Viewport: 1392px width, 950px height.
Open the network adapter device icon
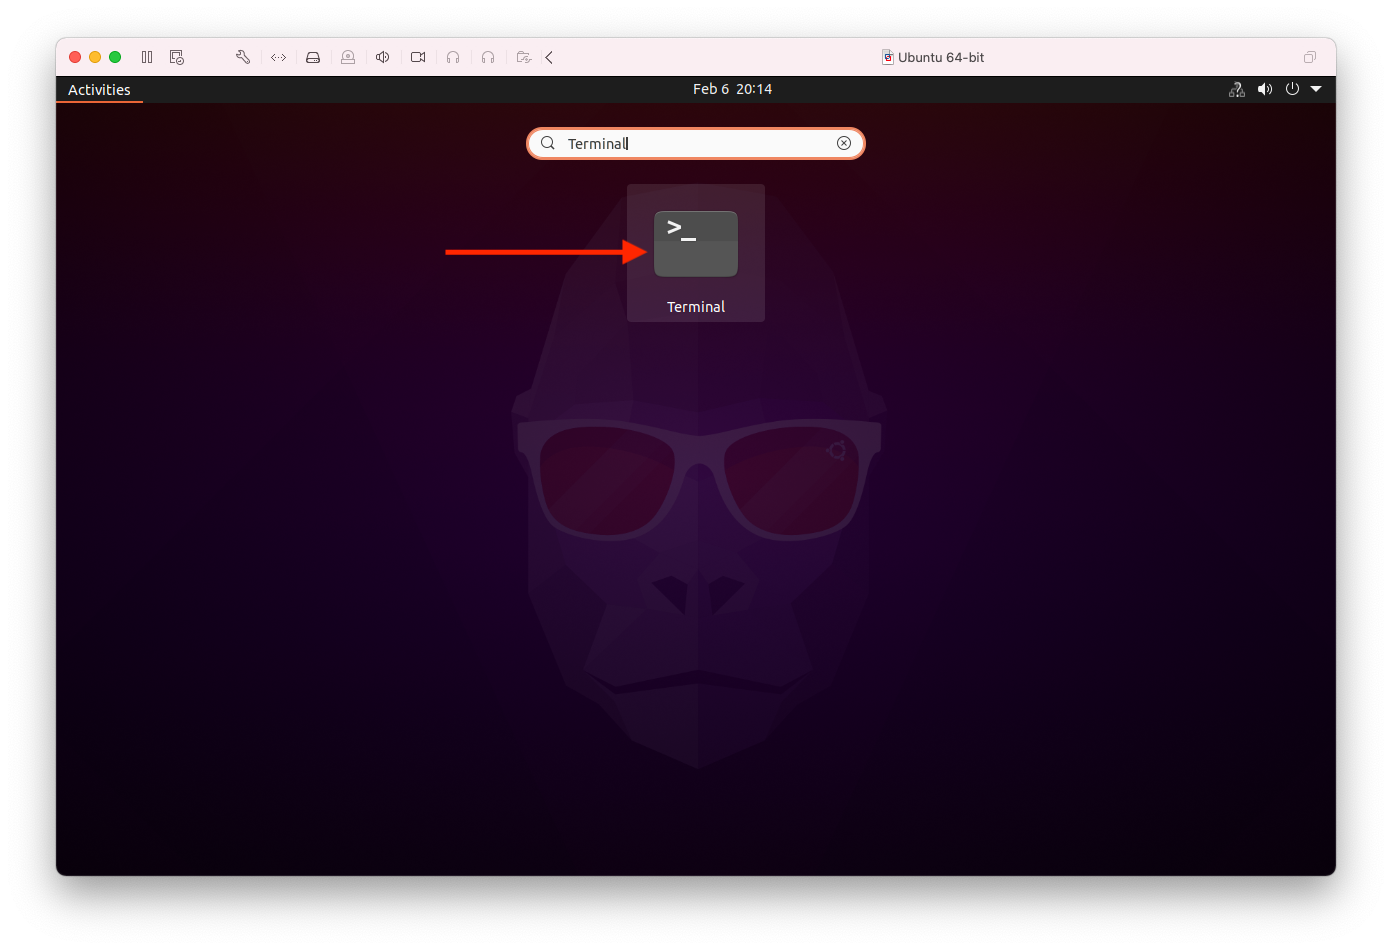pos(278,57)
